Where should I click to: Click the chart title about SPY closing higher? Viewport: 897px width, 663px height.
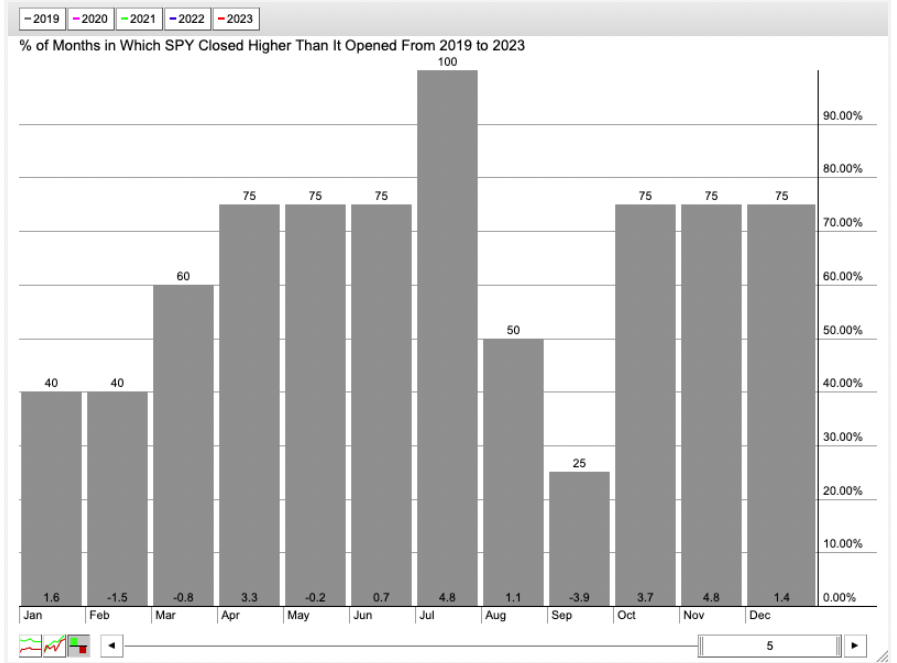tap(272, 46)
